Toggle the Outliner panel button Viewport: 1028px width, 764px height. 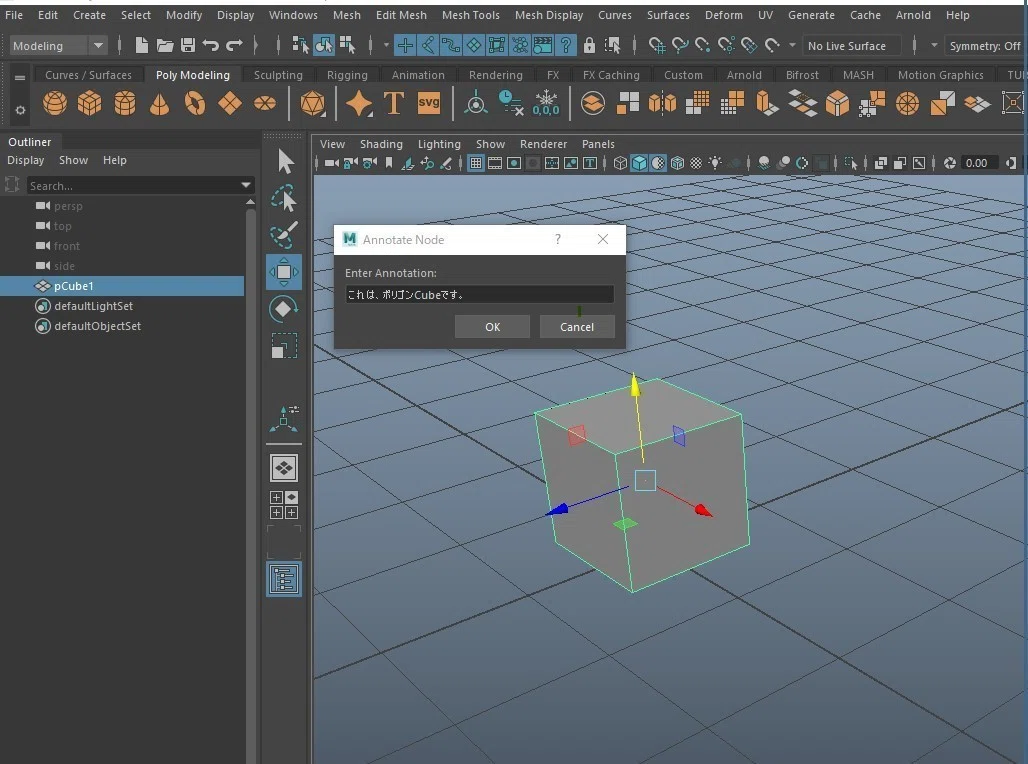click(284, 579)
